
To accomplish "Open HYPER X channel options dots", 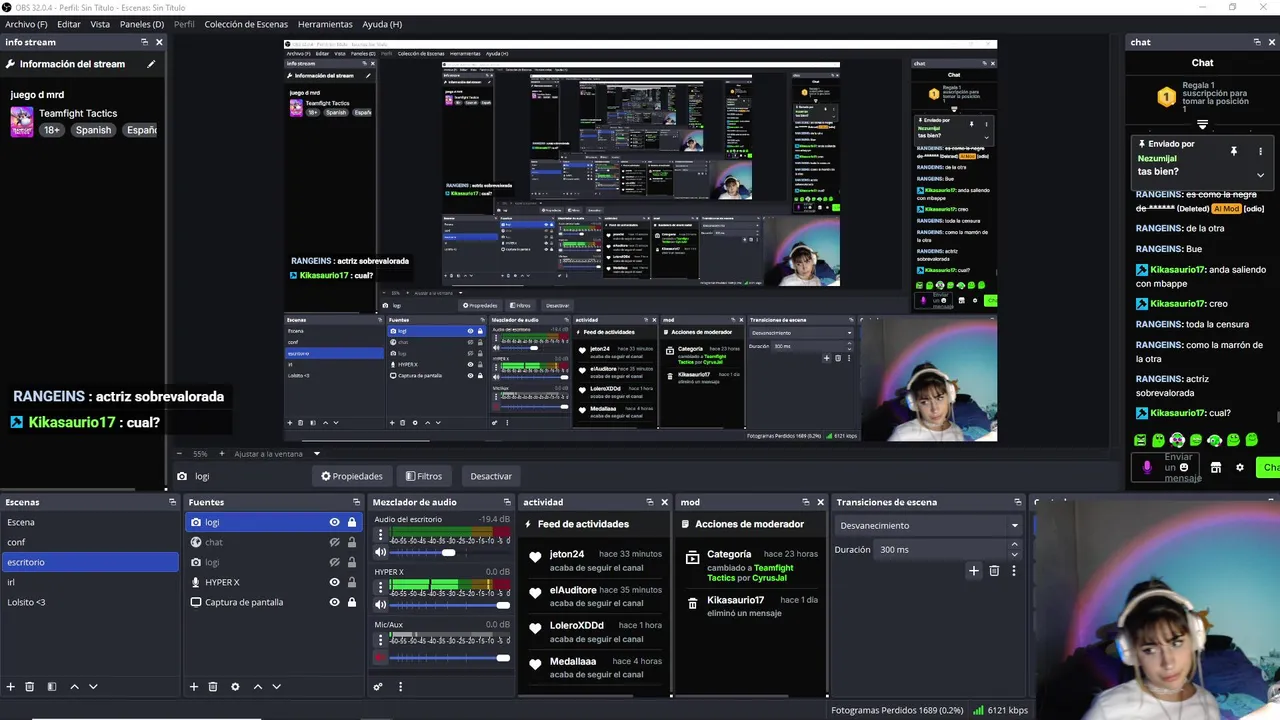I will (380, 589).
